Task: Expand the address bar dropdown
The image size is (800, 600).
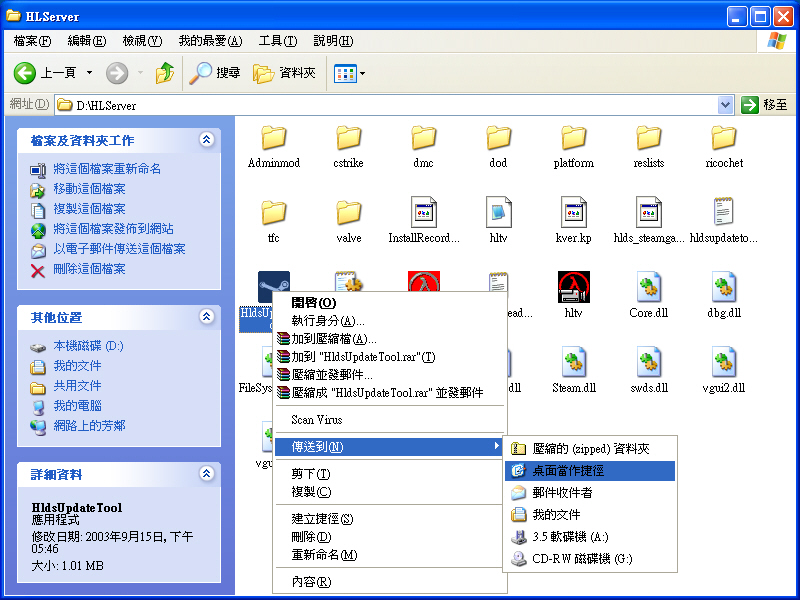Action: [726, 105]
